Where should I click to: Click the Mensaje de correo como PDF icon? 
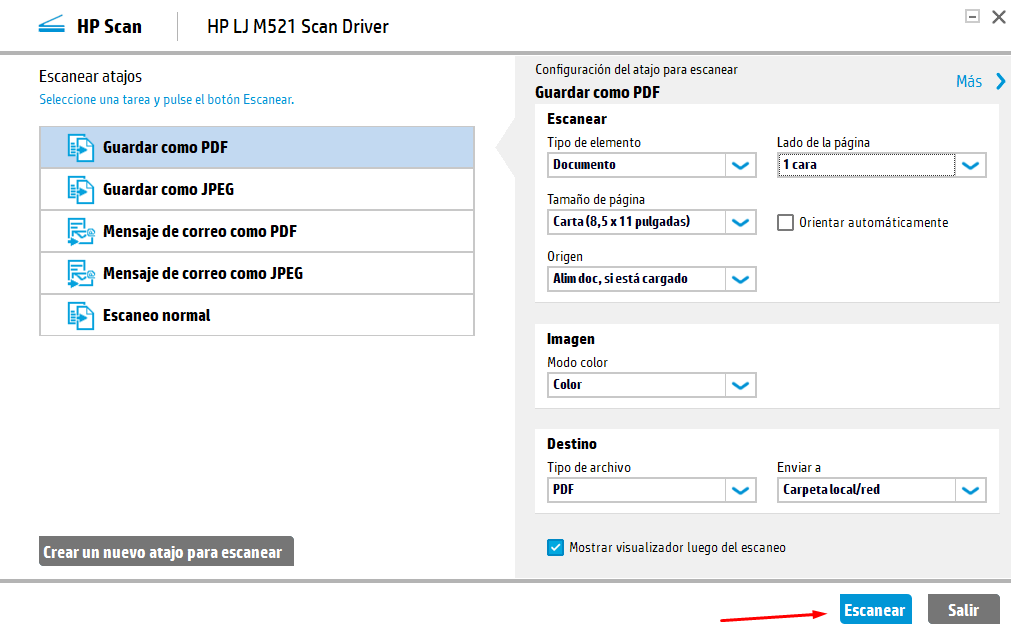81,231
